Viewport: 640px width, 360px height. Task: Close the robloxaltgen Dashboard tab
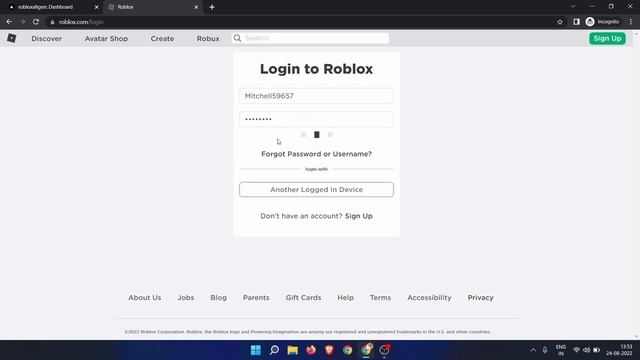(97, 7)
